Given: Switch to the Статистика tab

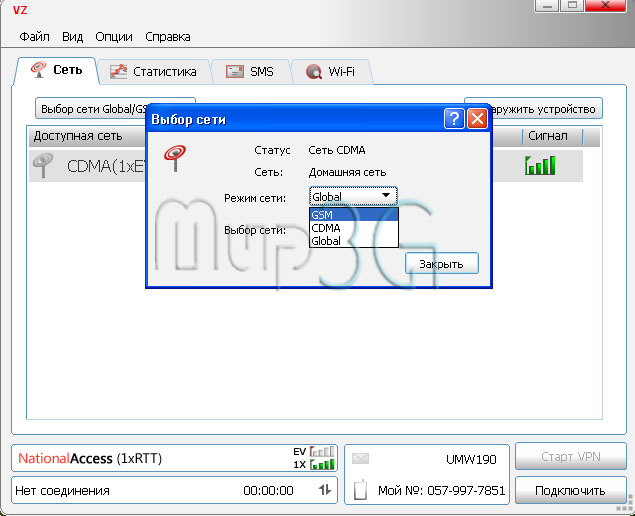Looking at the screenshot, I should pyautogui.click(x=154, y=72).
